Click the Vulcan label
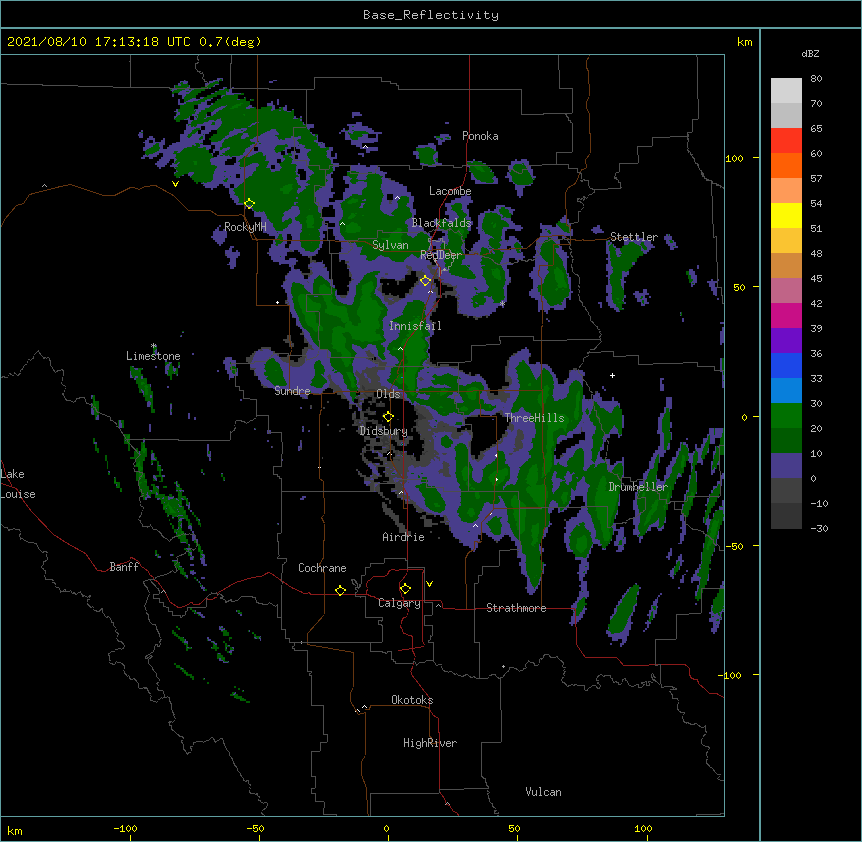Screen dimensions: 862x842 [543, 792]
